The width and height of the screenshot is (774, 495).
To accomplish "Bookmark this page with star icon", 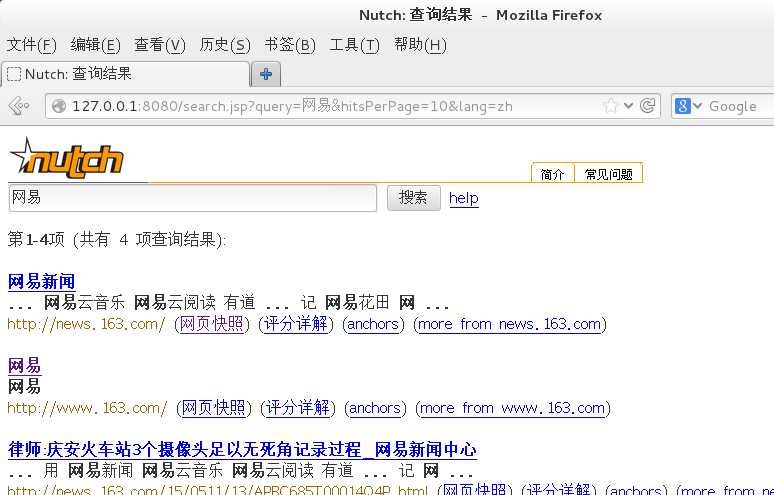I will 611,106.
